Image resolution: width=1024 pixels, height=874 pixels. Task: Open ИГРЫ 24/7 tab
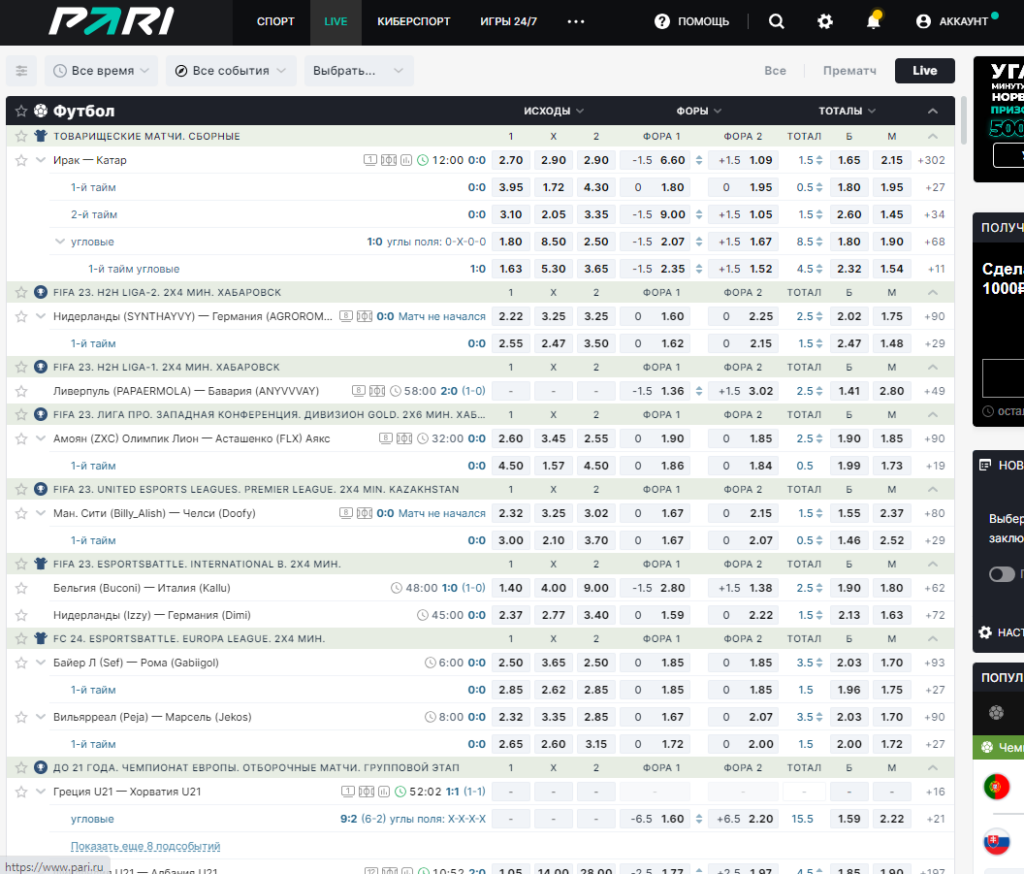tap(508, 22)
